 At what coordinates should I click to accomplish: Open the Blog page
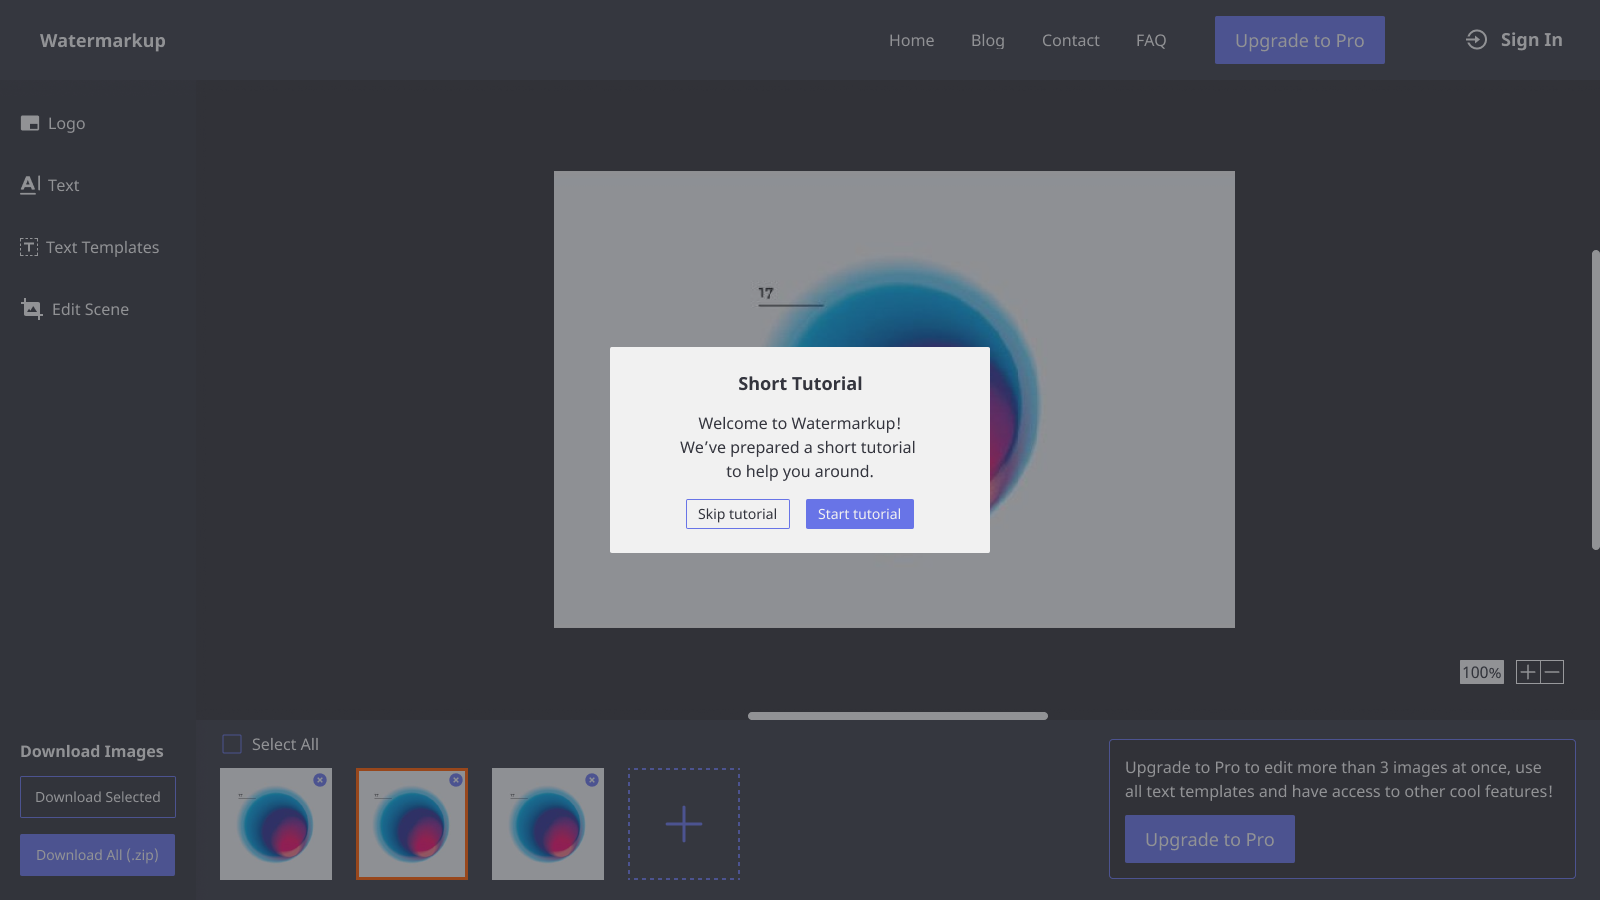tap(987, 40)
